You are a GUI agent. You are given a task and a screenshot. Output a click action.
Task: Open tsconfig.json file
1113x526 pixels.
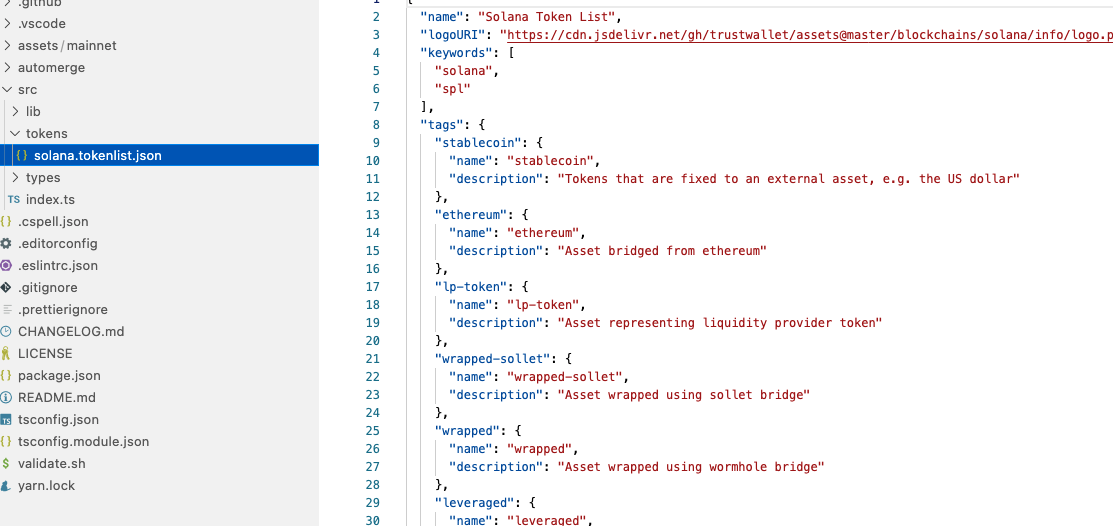tap(58, 420)
